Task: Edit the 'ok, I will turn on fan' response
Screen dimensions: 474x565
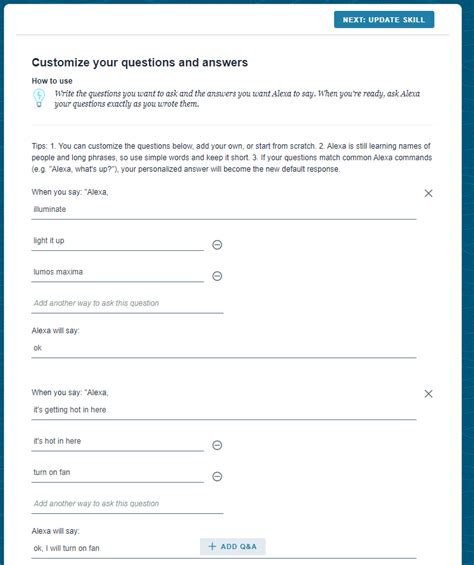Action: pyautogui.click(x=115, y=549)
